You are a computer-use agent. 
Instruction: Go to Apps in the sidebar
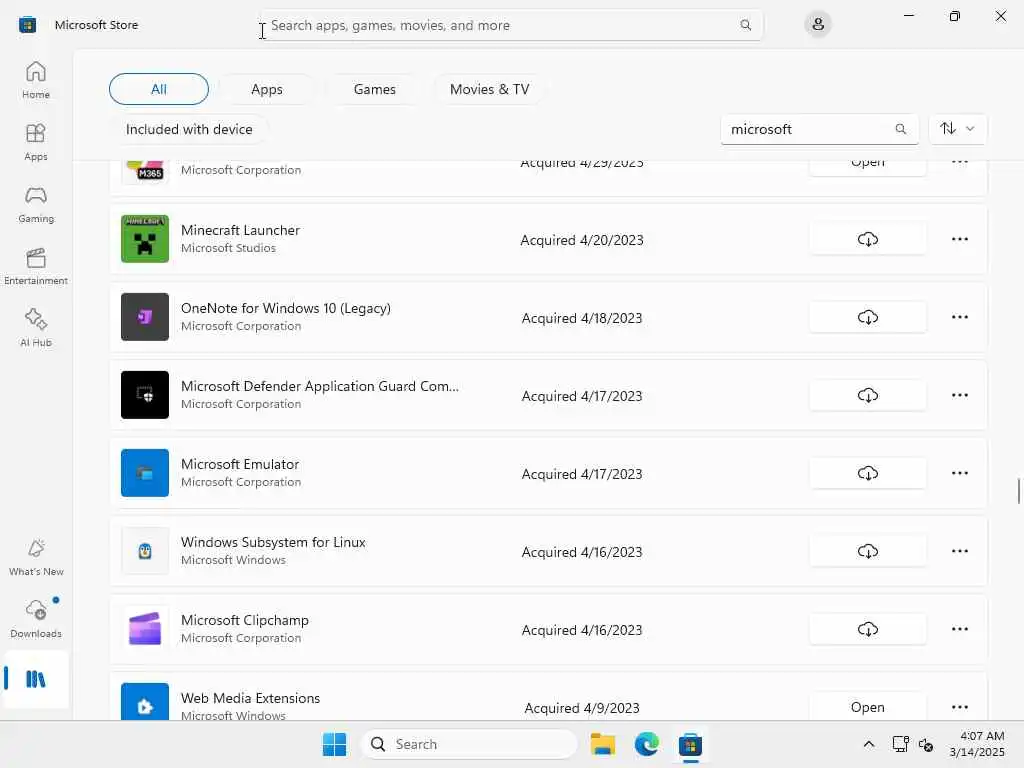[x=36, y=142]
